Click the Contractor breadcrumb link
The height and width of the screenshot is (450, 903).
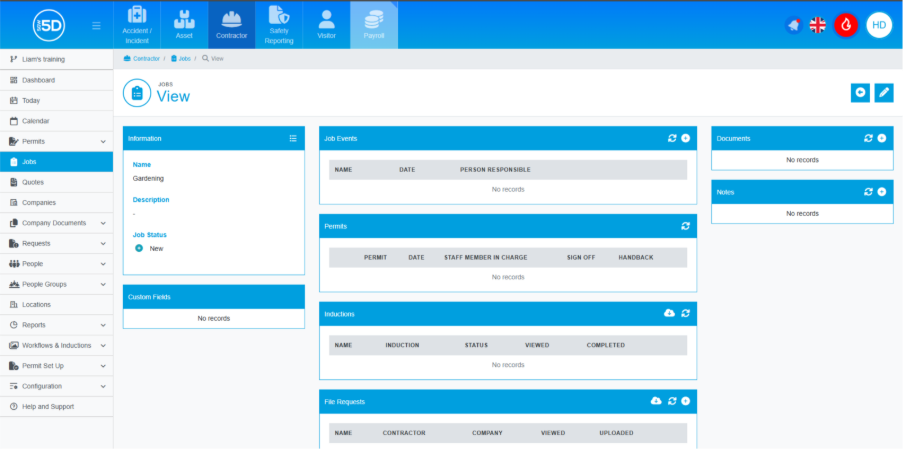(x=142, y=59)
